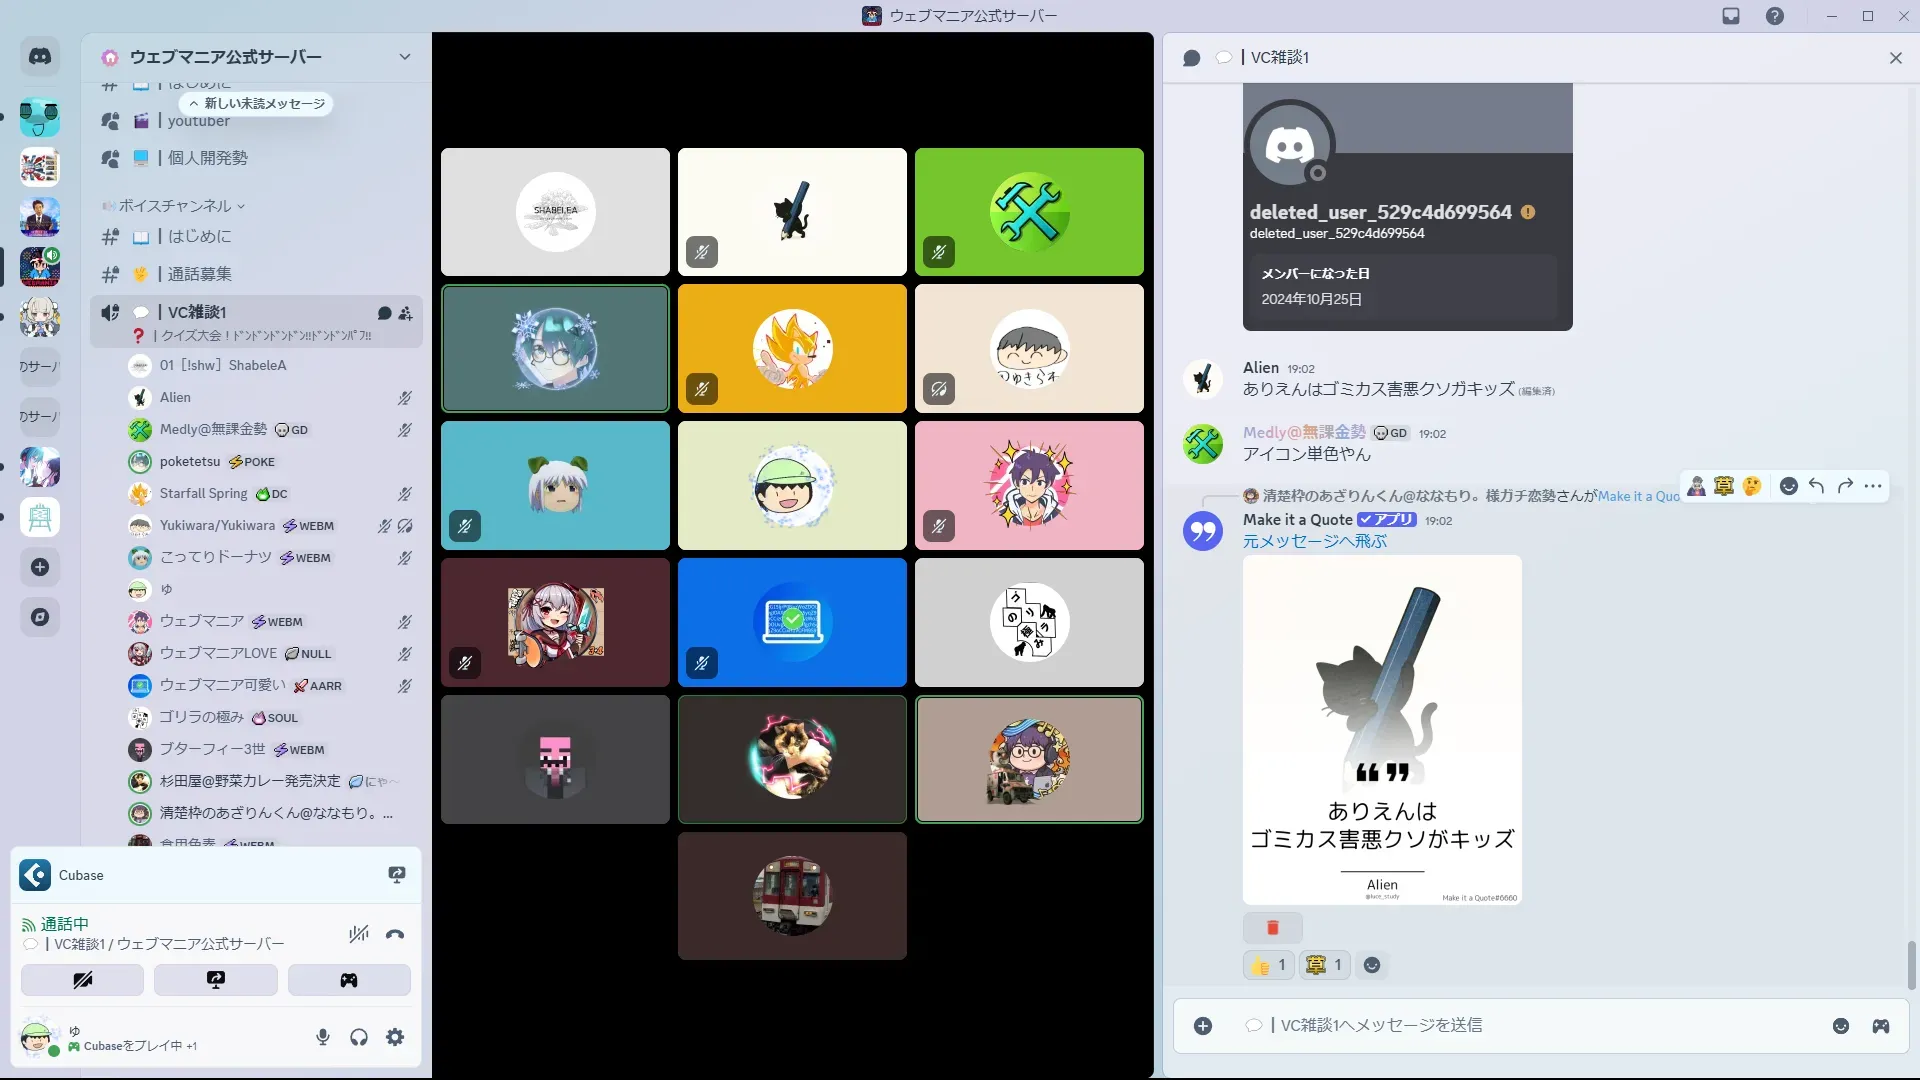1920x1080 pixels.
Task: Jump to 新しい未読メッセージ
Action: [258, 104]
